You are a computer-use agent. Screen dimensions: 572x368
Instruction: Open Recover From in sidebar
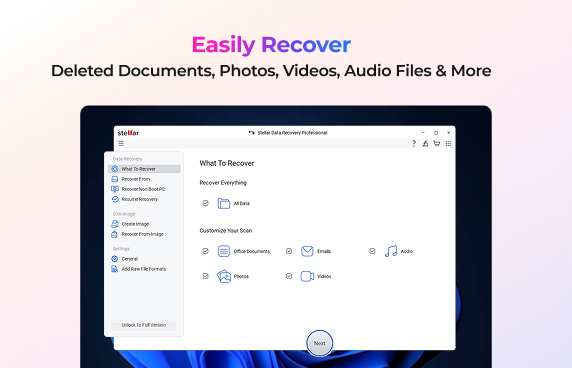pyautogui.click(x=144, y=179)
